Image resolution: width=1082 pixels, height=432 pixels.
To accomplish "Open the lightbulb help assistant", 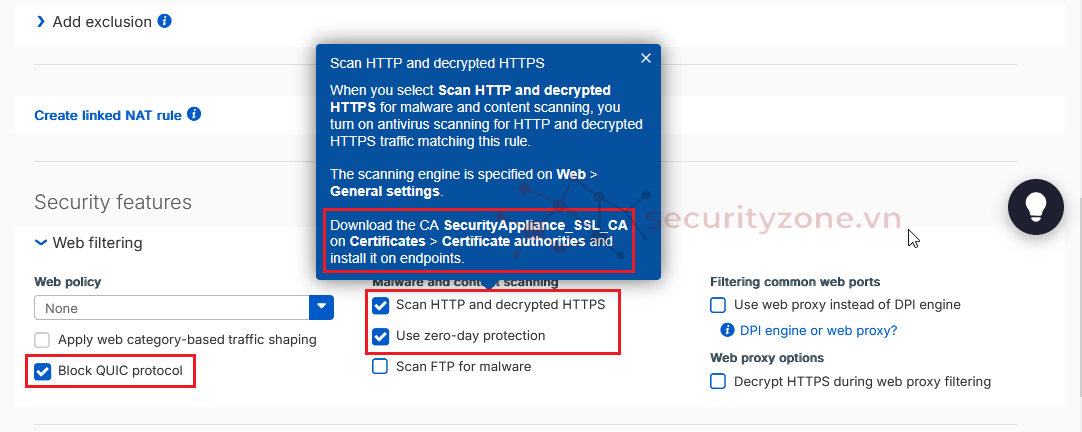I will click(x=1035, y=206).
